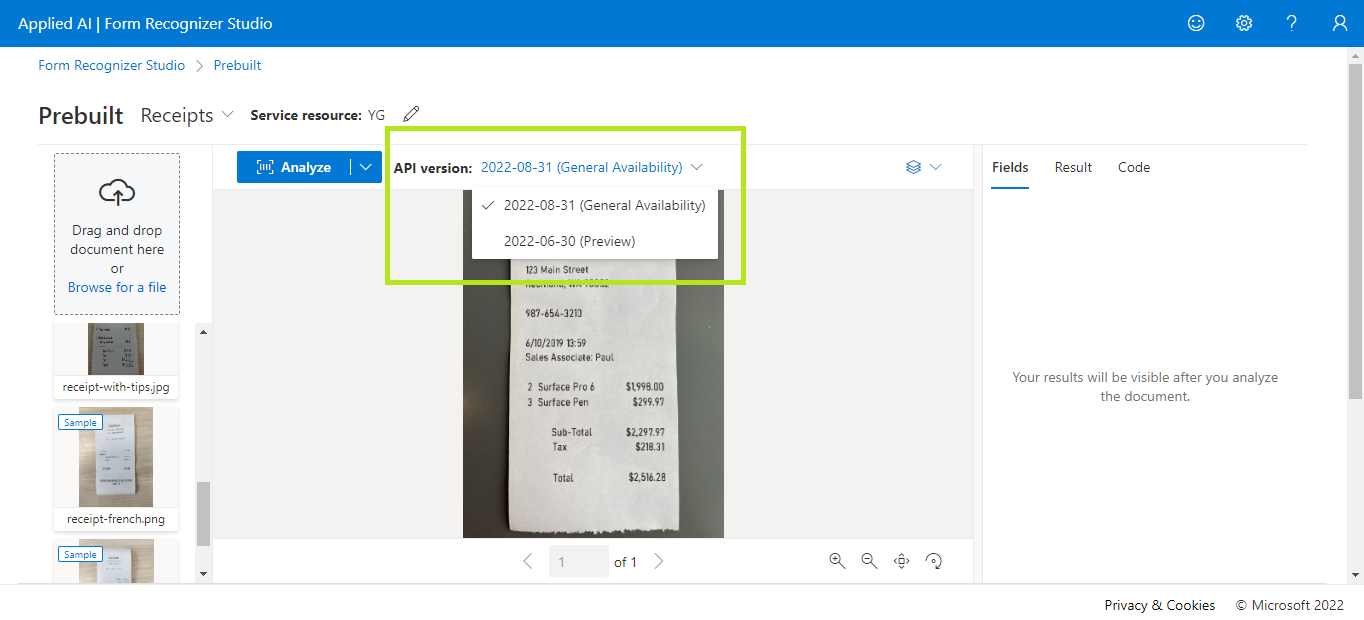This screenshot has width=1364, height=620.
Task: Click the 'Drag and drop document here' text
Action: (x=117, y=240)
